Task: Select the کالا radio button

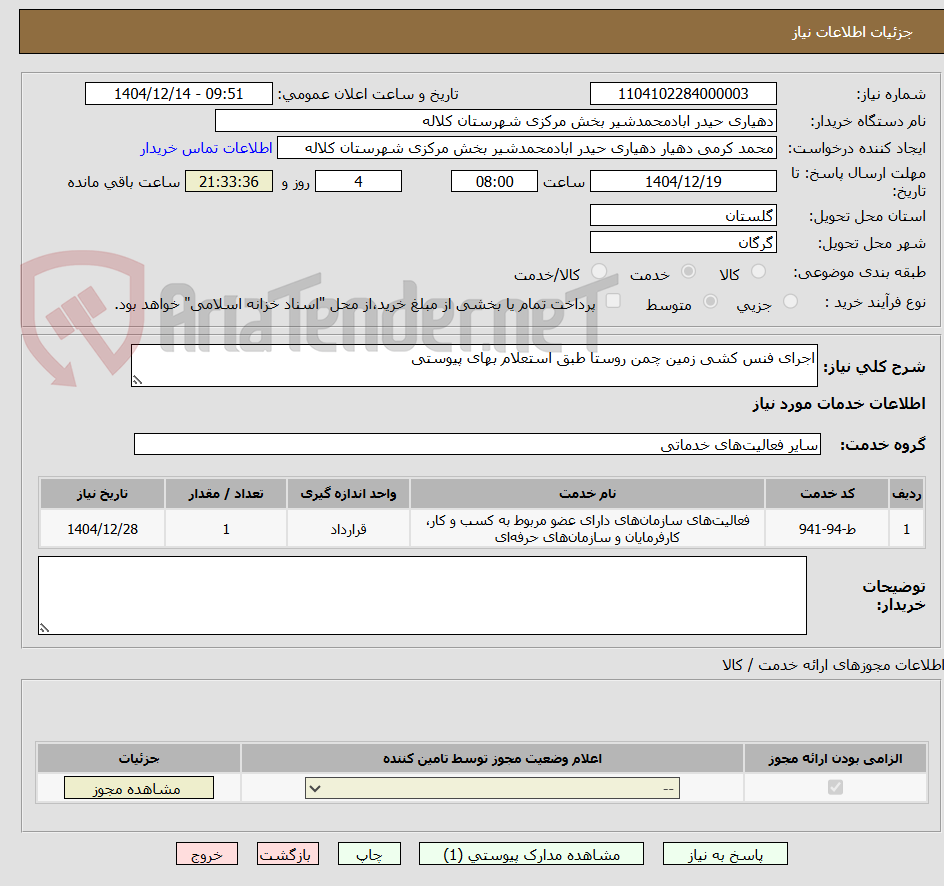Action: [759, 272]
